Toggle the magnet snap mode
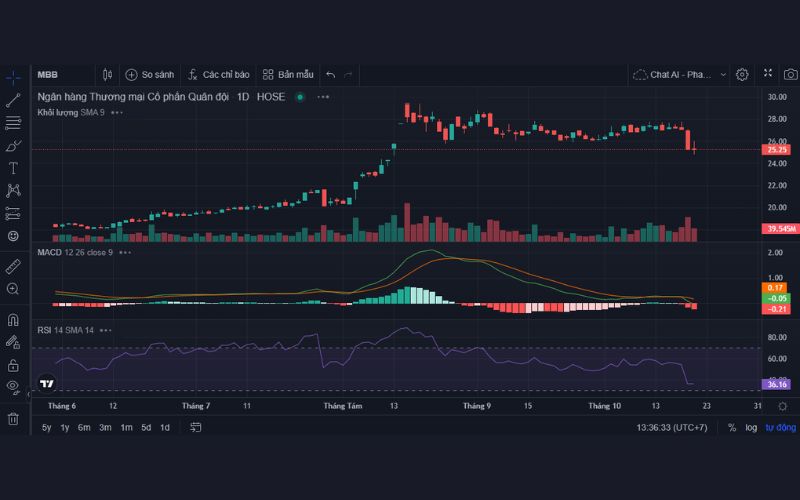The image size is (800, 500). click(x=13, y=321)
